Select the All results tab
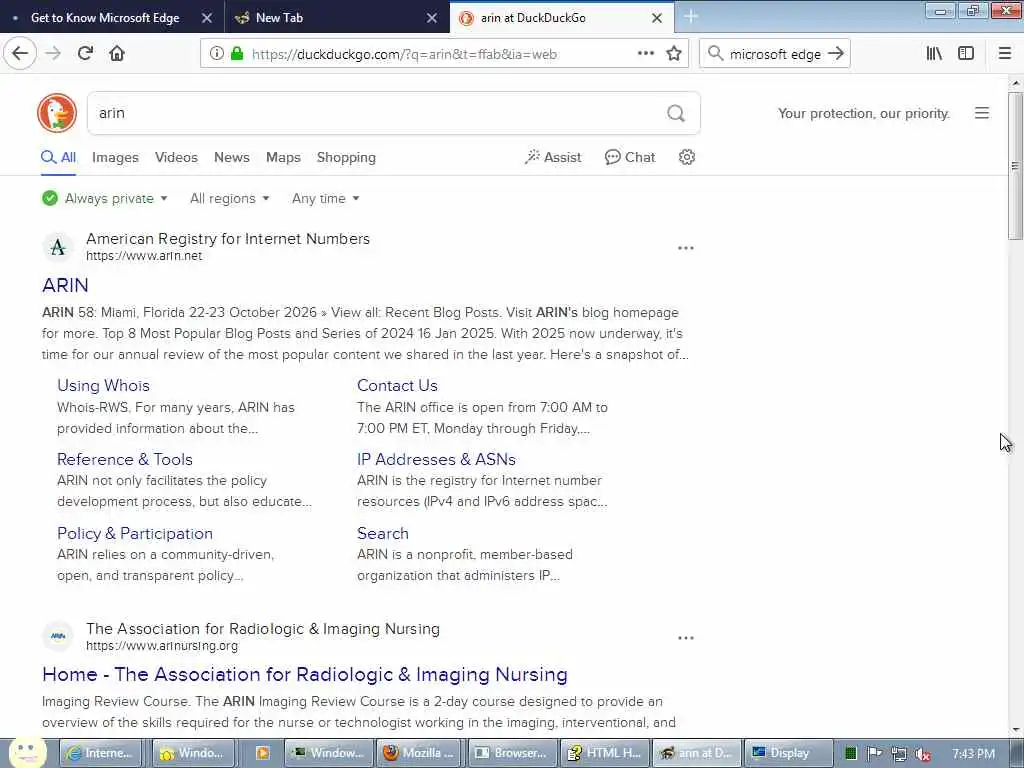This screenshot has width=1024, height=768. pyautogui.click(x=58, y=157)
